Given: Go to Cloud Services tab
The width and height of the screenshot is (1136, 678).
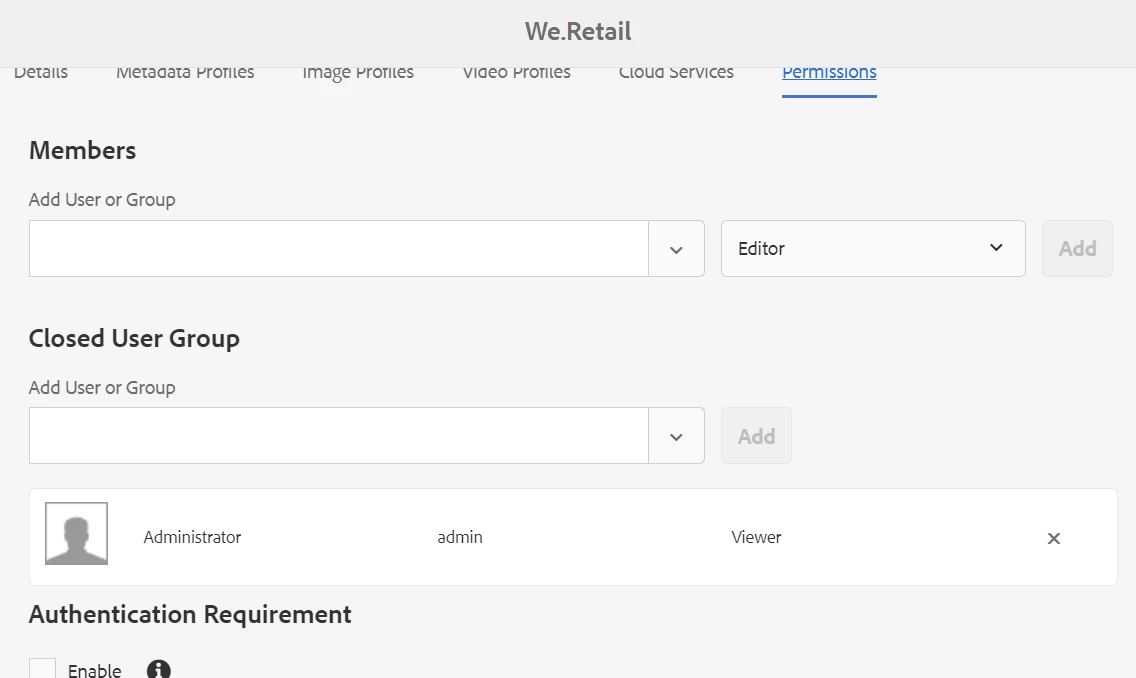Looking at the screenshot, I should point(676,72).
